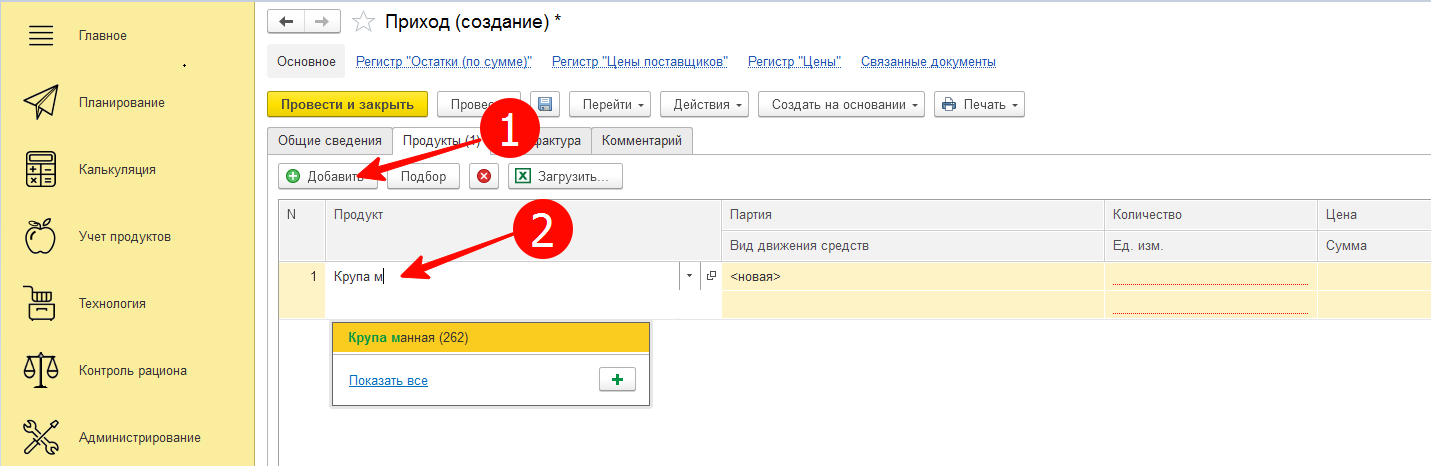Delete row with red cross icon
Image resolution: width=1431 pixels, height=466 pixels.
click(484, 177)
